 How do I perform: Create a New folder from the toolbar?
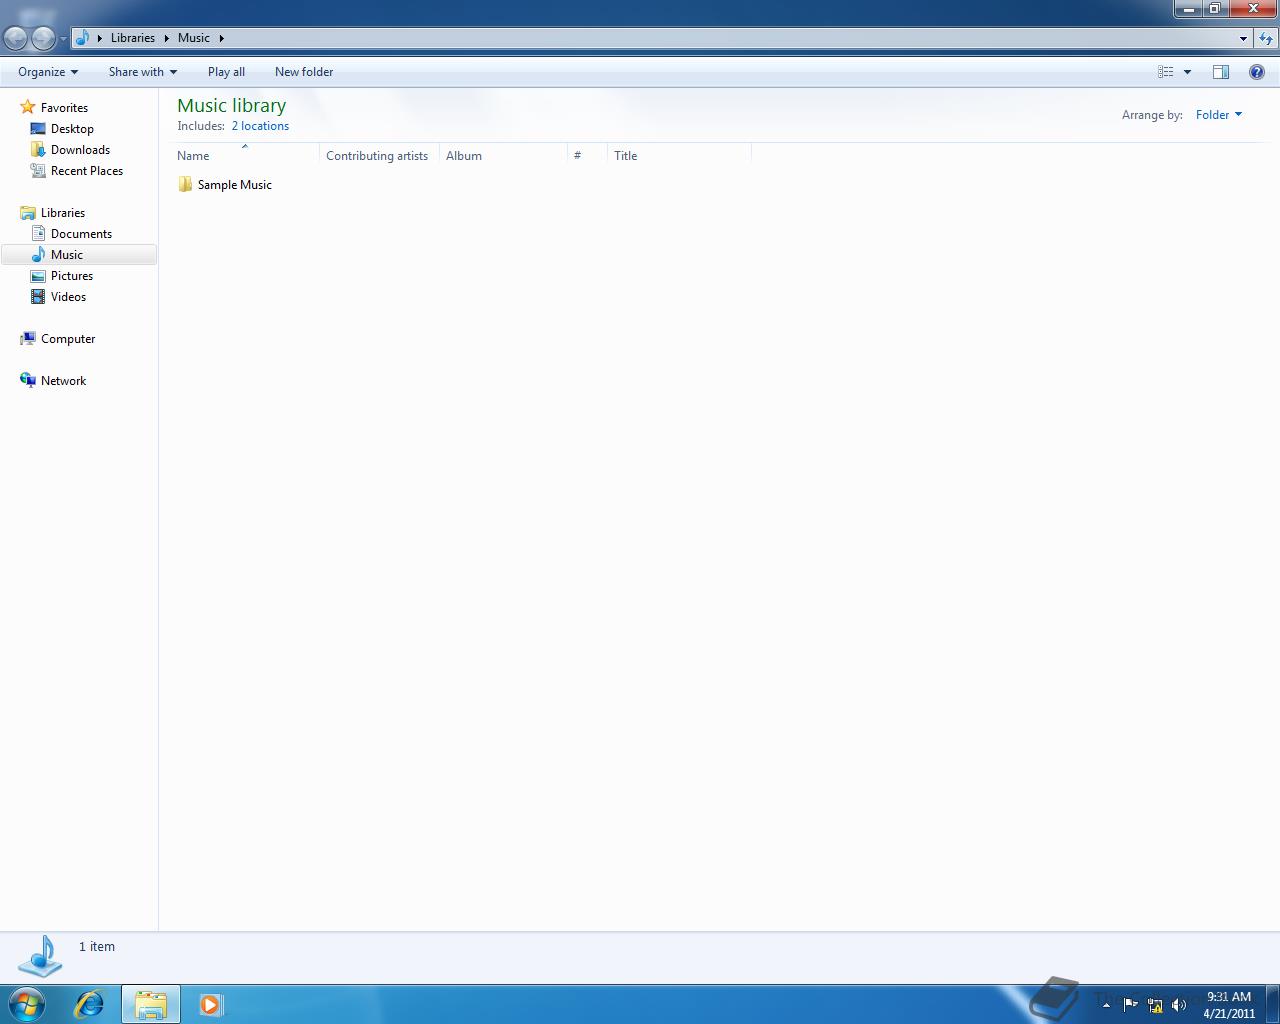tap(304, 72)
